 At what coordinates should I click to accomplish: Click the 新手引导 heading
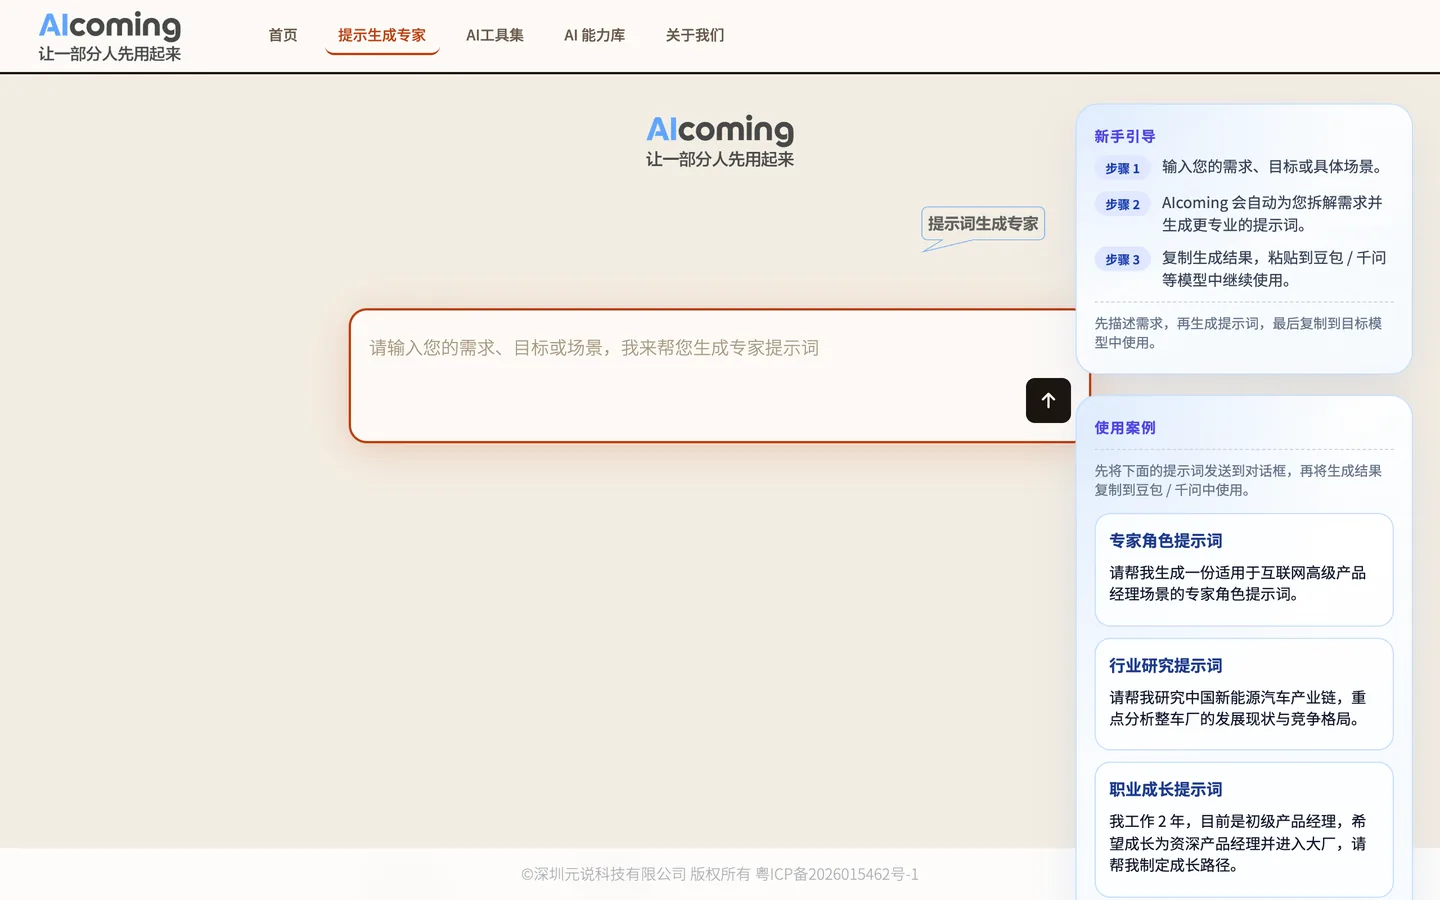[x=1125, y=136]
